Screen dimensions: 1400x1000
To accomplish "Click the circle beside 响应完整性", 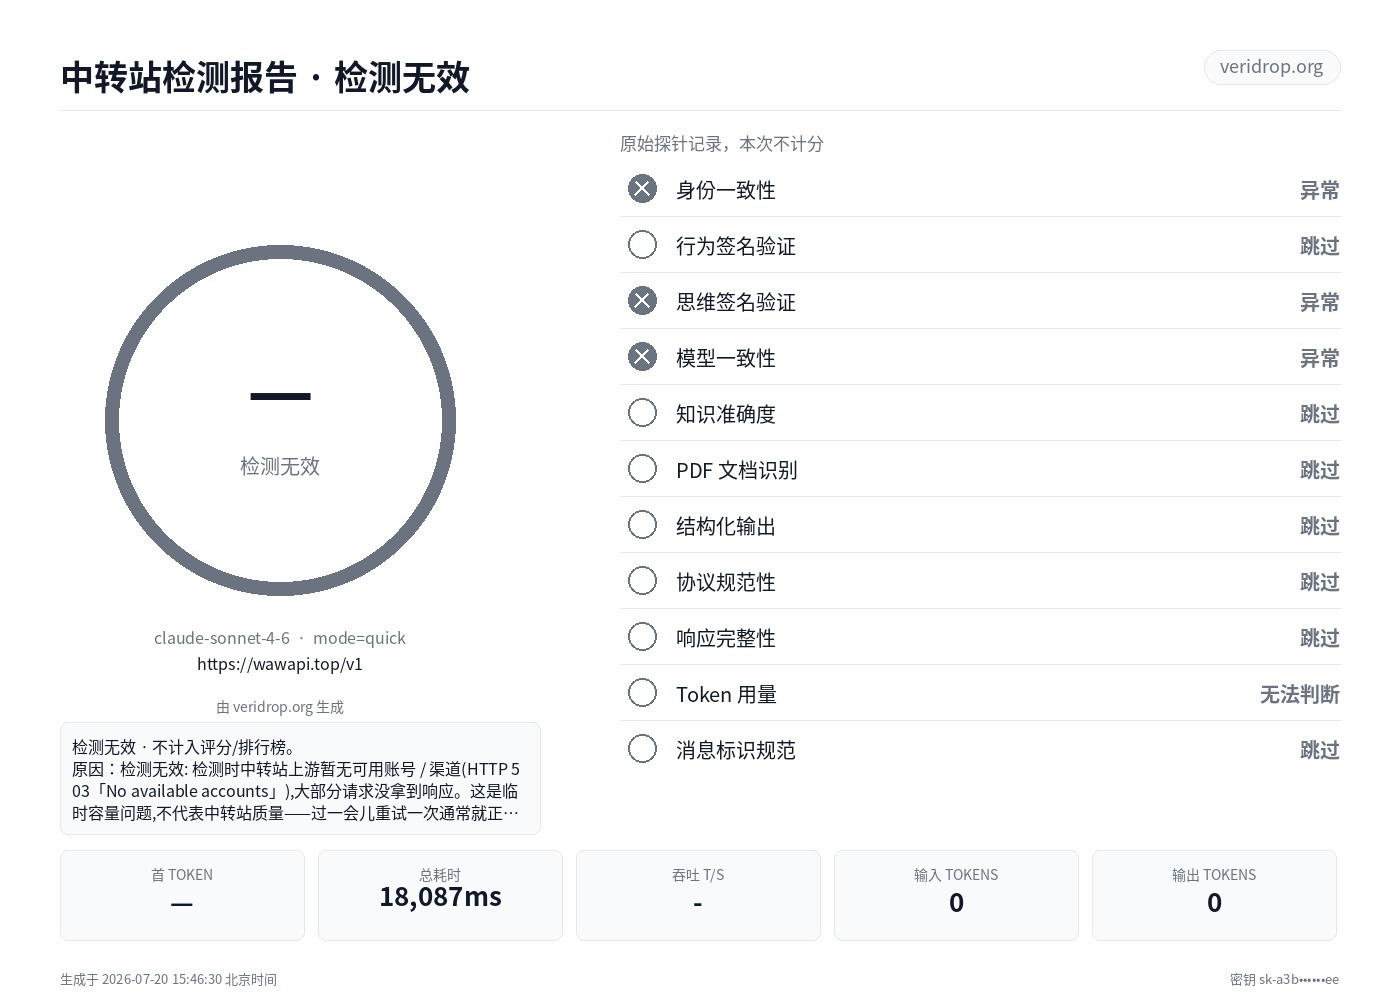I will point(642,637).
